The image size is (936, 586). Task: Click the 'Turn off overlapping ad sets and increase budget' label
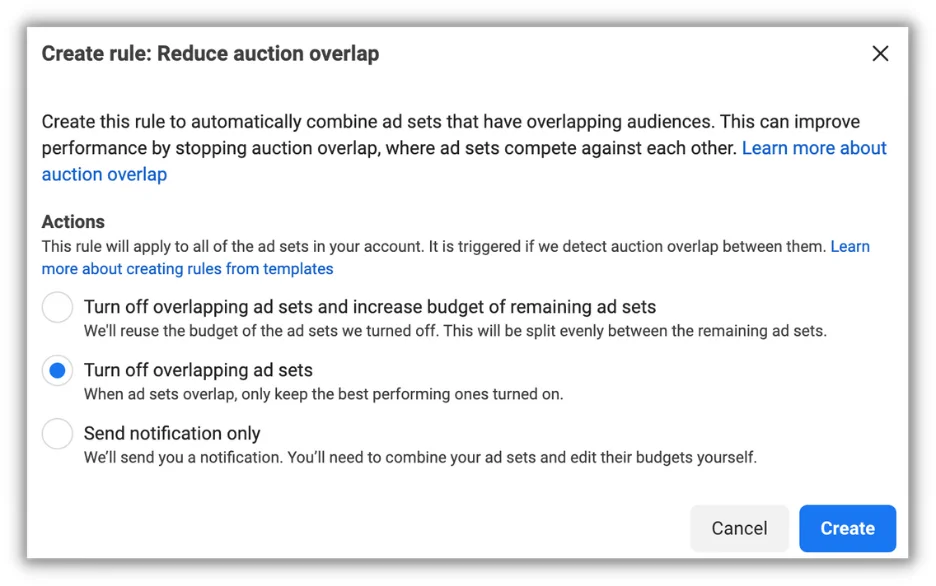(369, 307)
